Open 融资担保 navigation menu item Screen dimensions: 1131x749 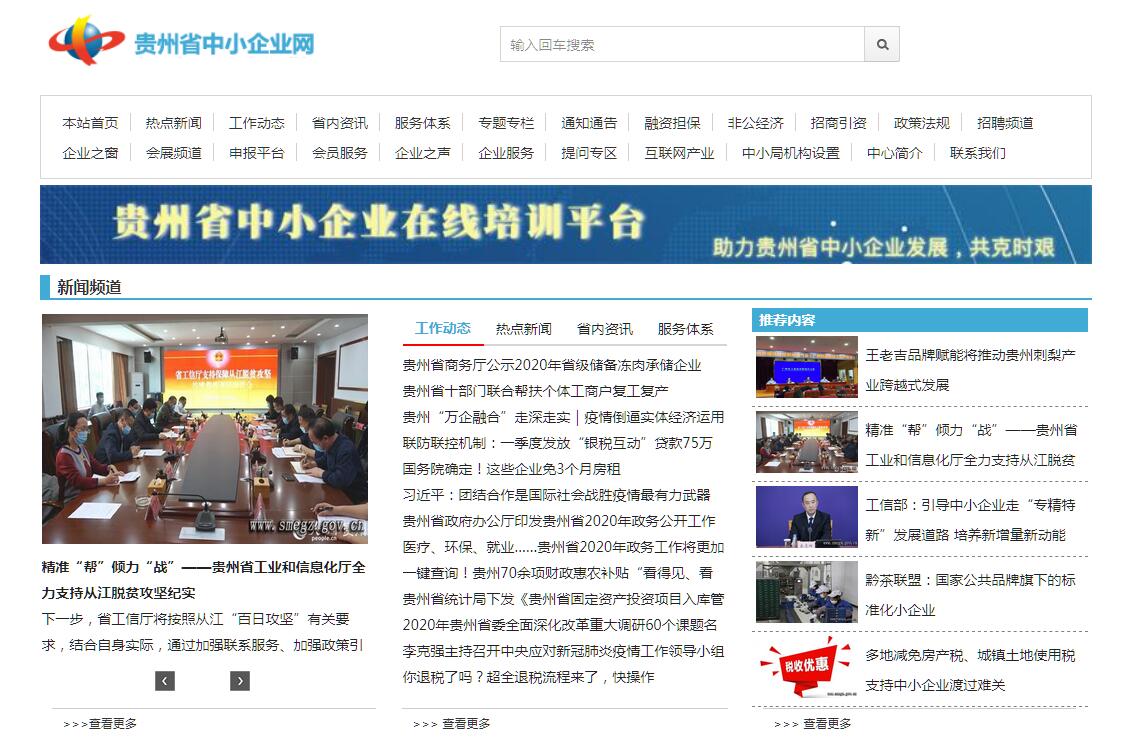pyautogui.click(x=672, y=123)
